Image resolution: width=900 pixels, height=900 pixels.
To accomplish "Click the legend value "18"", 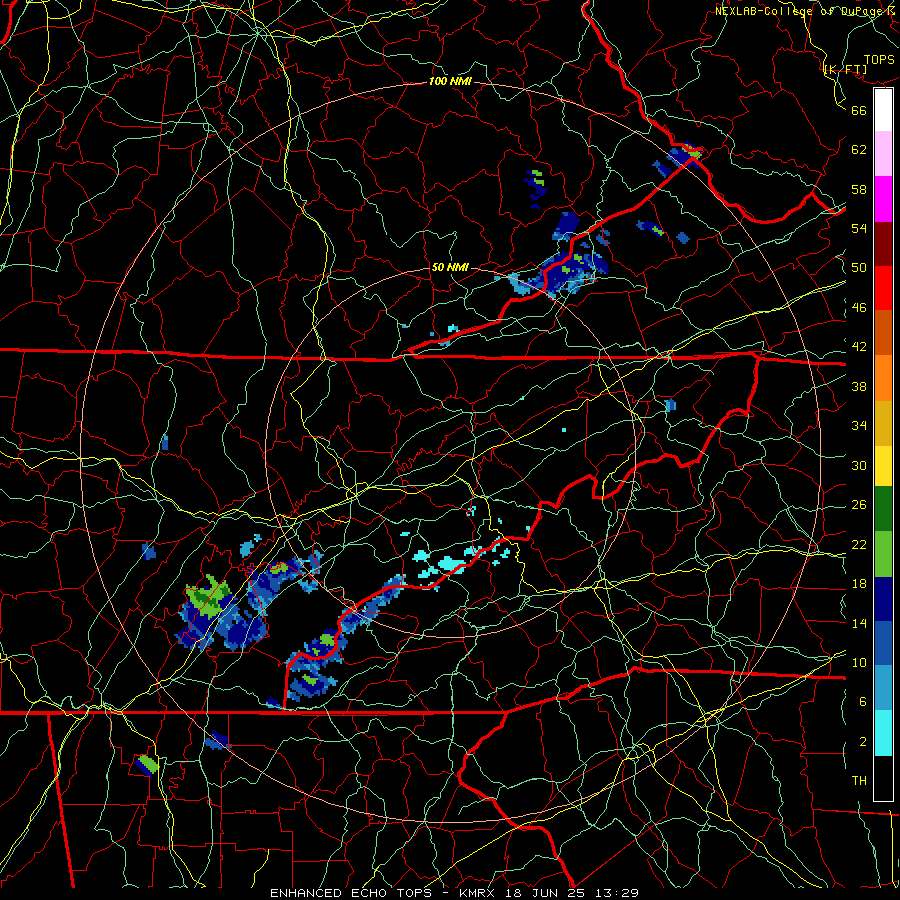I will tap(859, 584).
